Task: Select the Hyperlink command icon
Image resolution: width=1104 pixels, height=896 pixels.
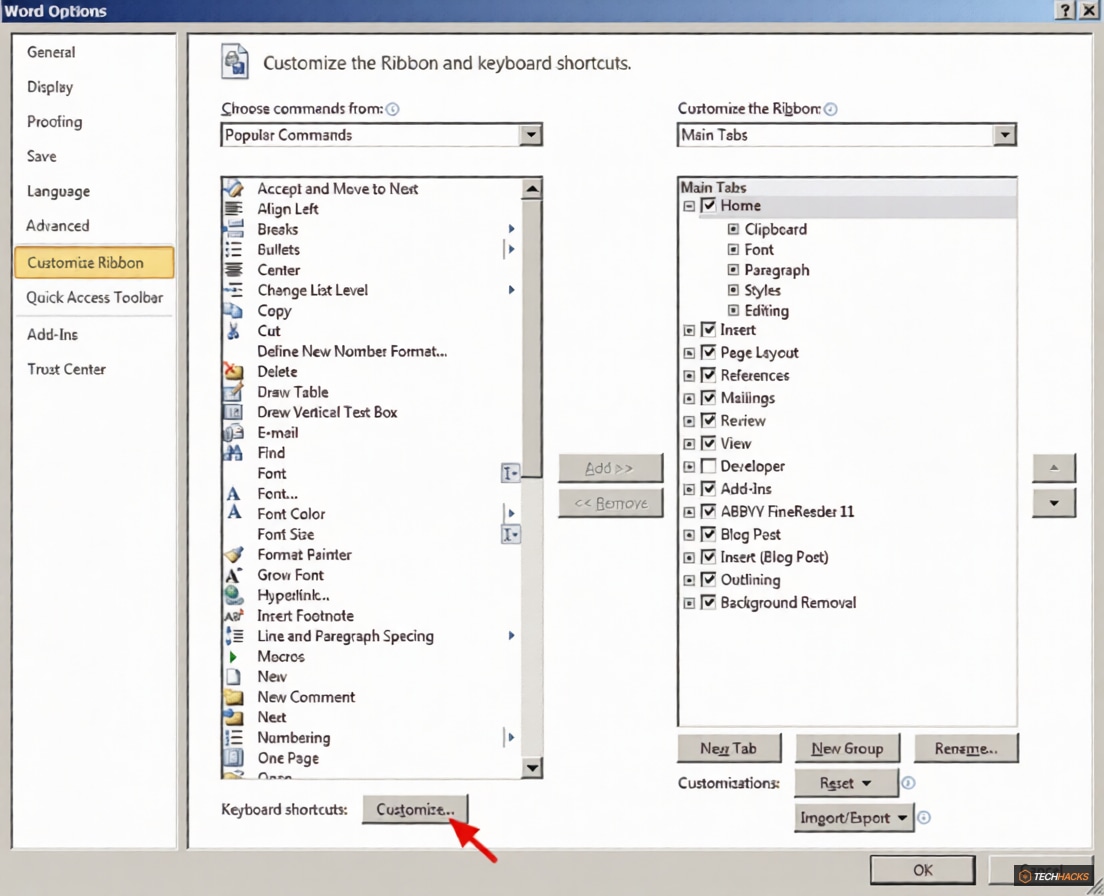Action: coord(235,595)
